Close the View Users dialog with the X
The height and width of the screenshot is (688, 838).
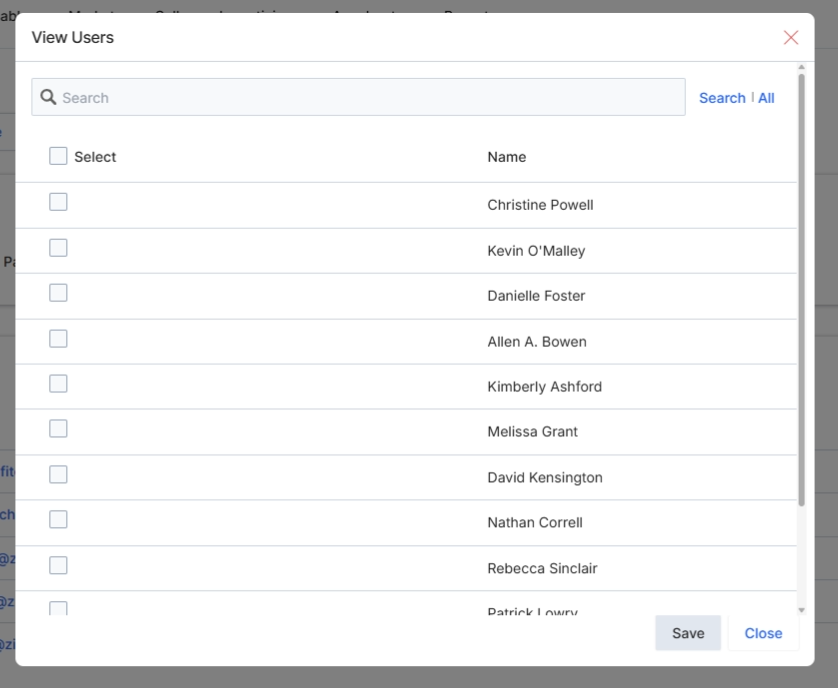pos(791,37)
